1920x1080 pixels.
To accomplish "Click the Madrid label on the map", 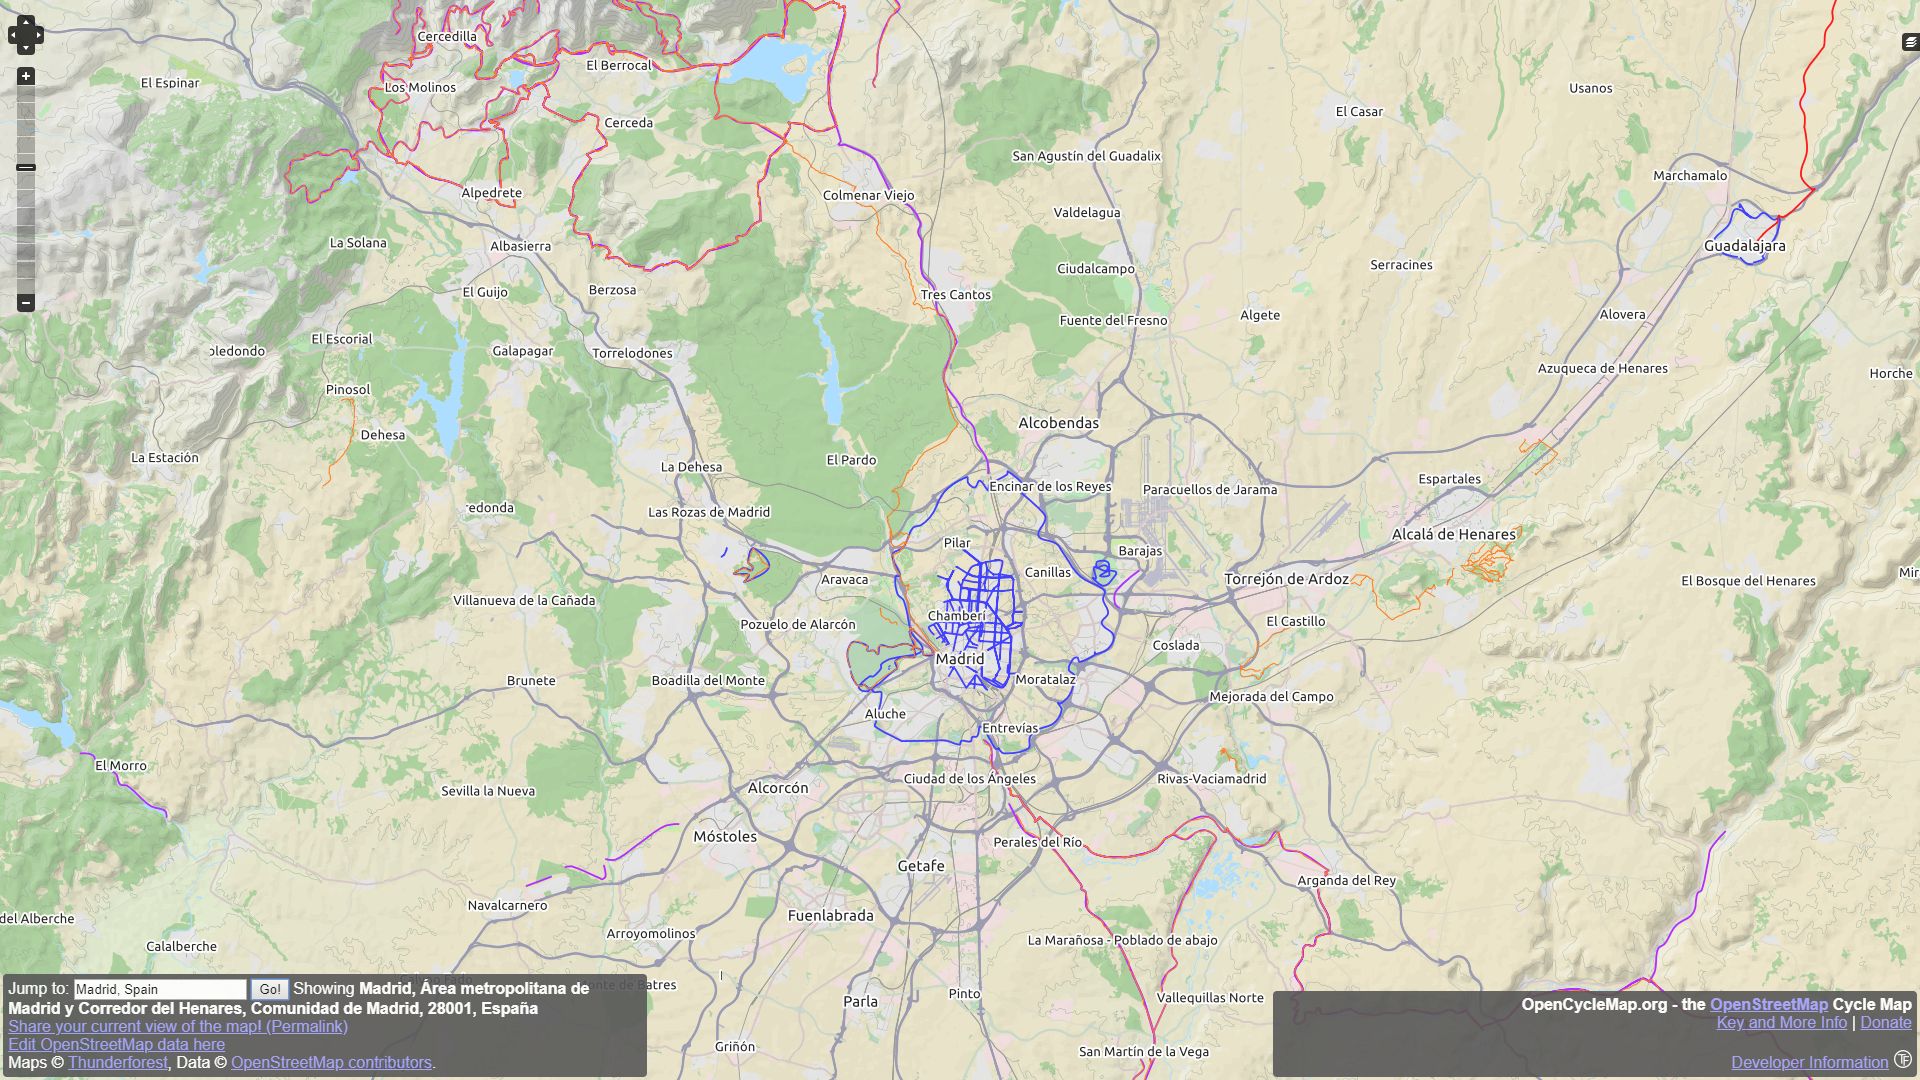I will [x=959, y=659].
